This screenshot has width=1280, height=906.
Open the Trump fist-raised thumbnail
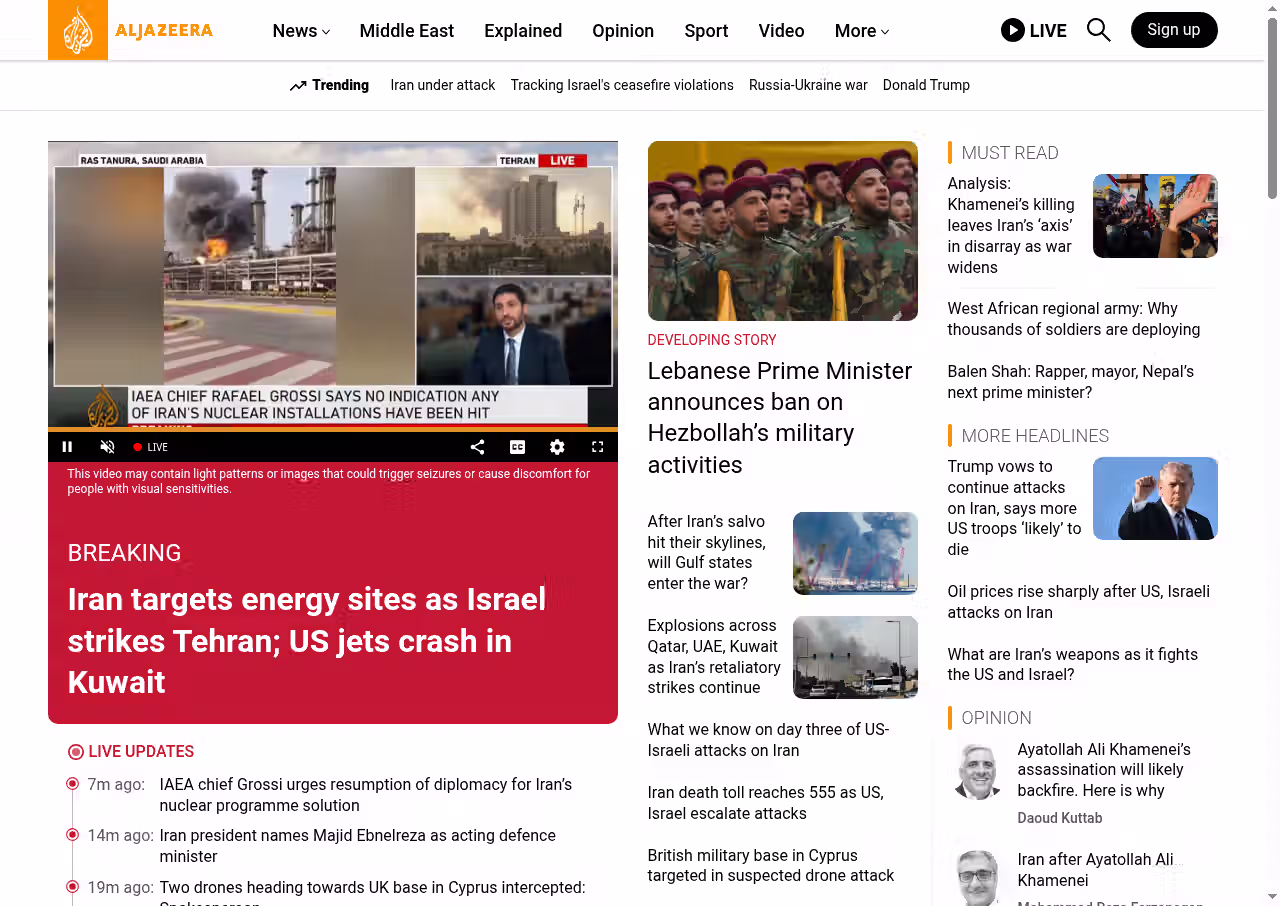(1154, 498)
